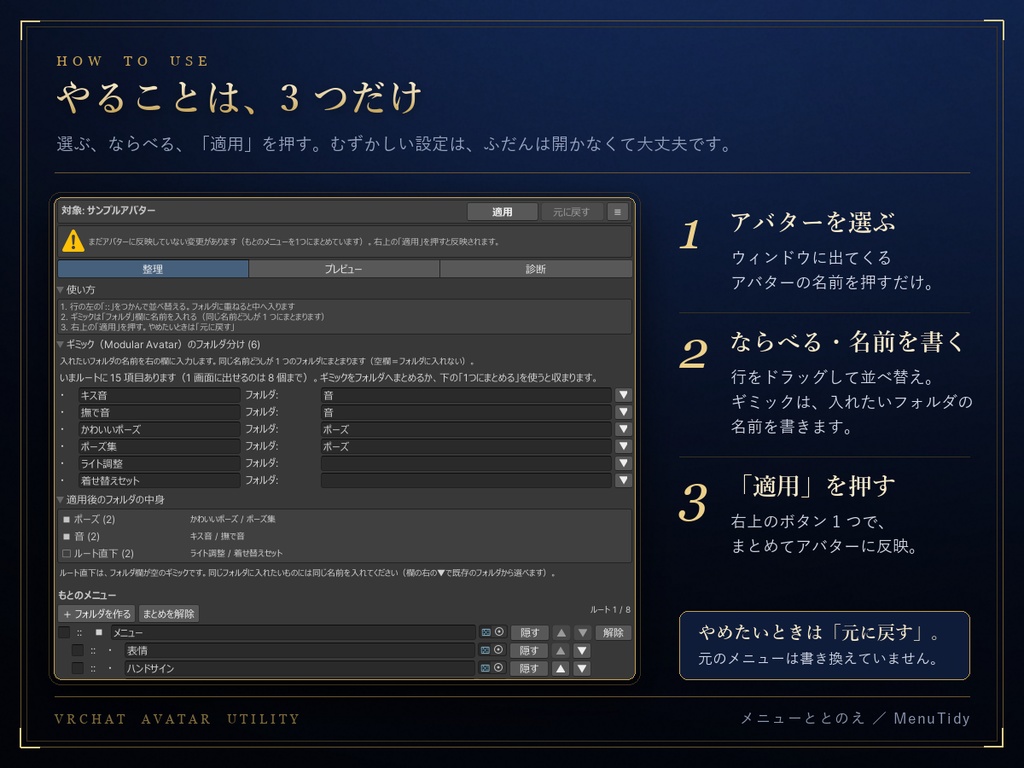The image size is (1024, 768).
Task: Move ハンドサイン row down with arrow
Action: tap(583, 668)
